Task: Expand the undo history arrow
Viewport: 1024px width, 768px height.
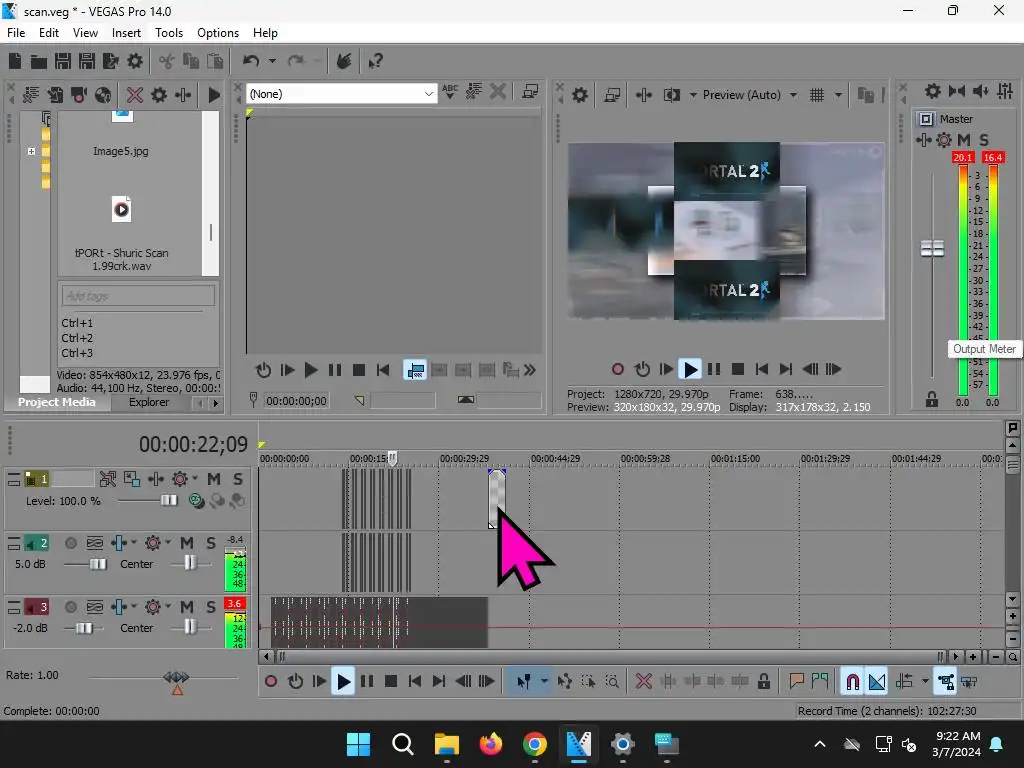Action: 272,61
